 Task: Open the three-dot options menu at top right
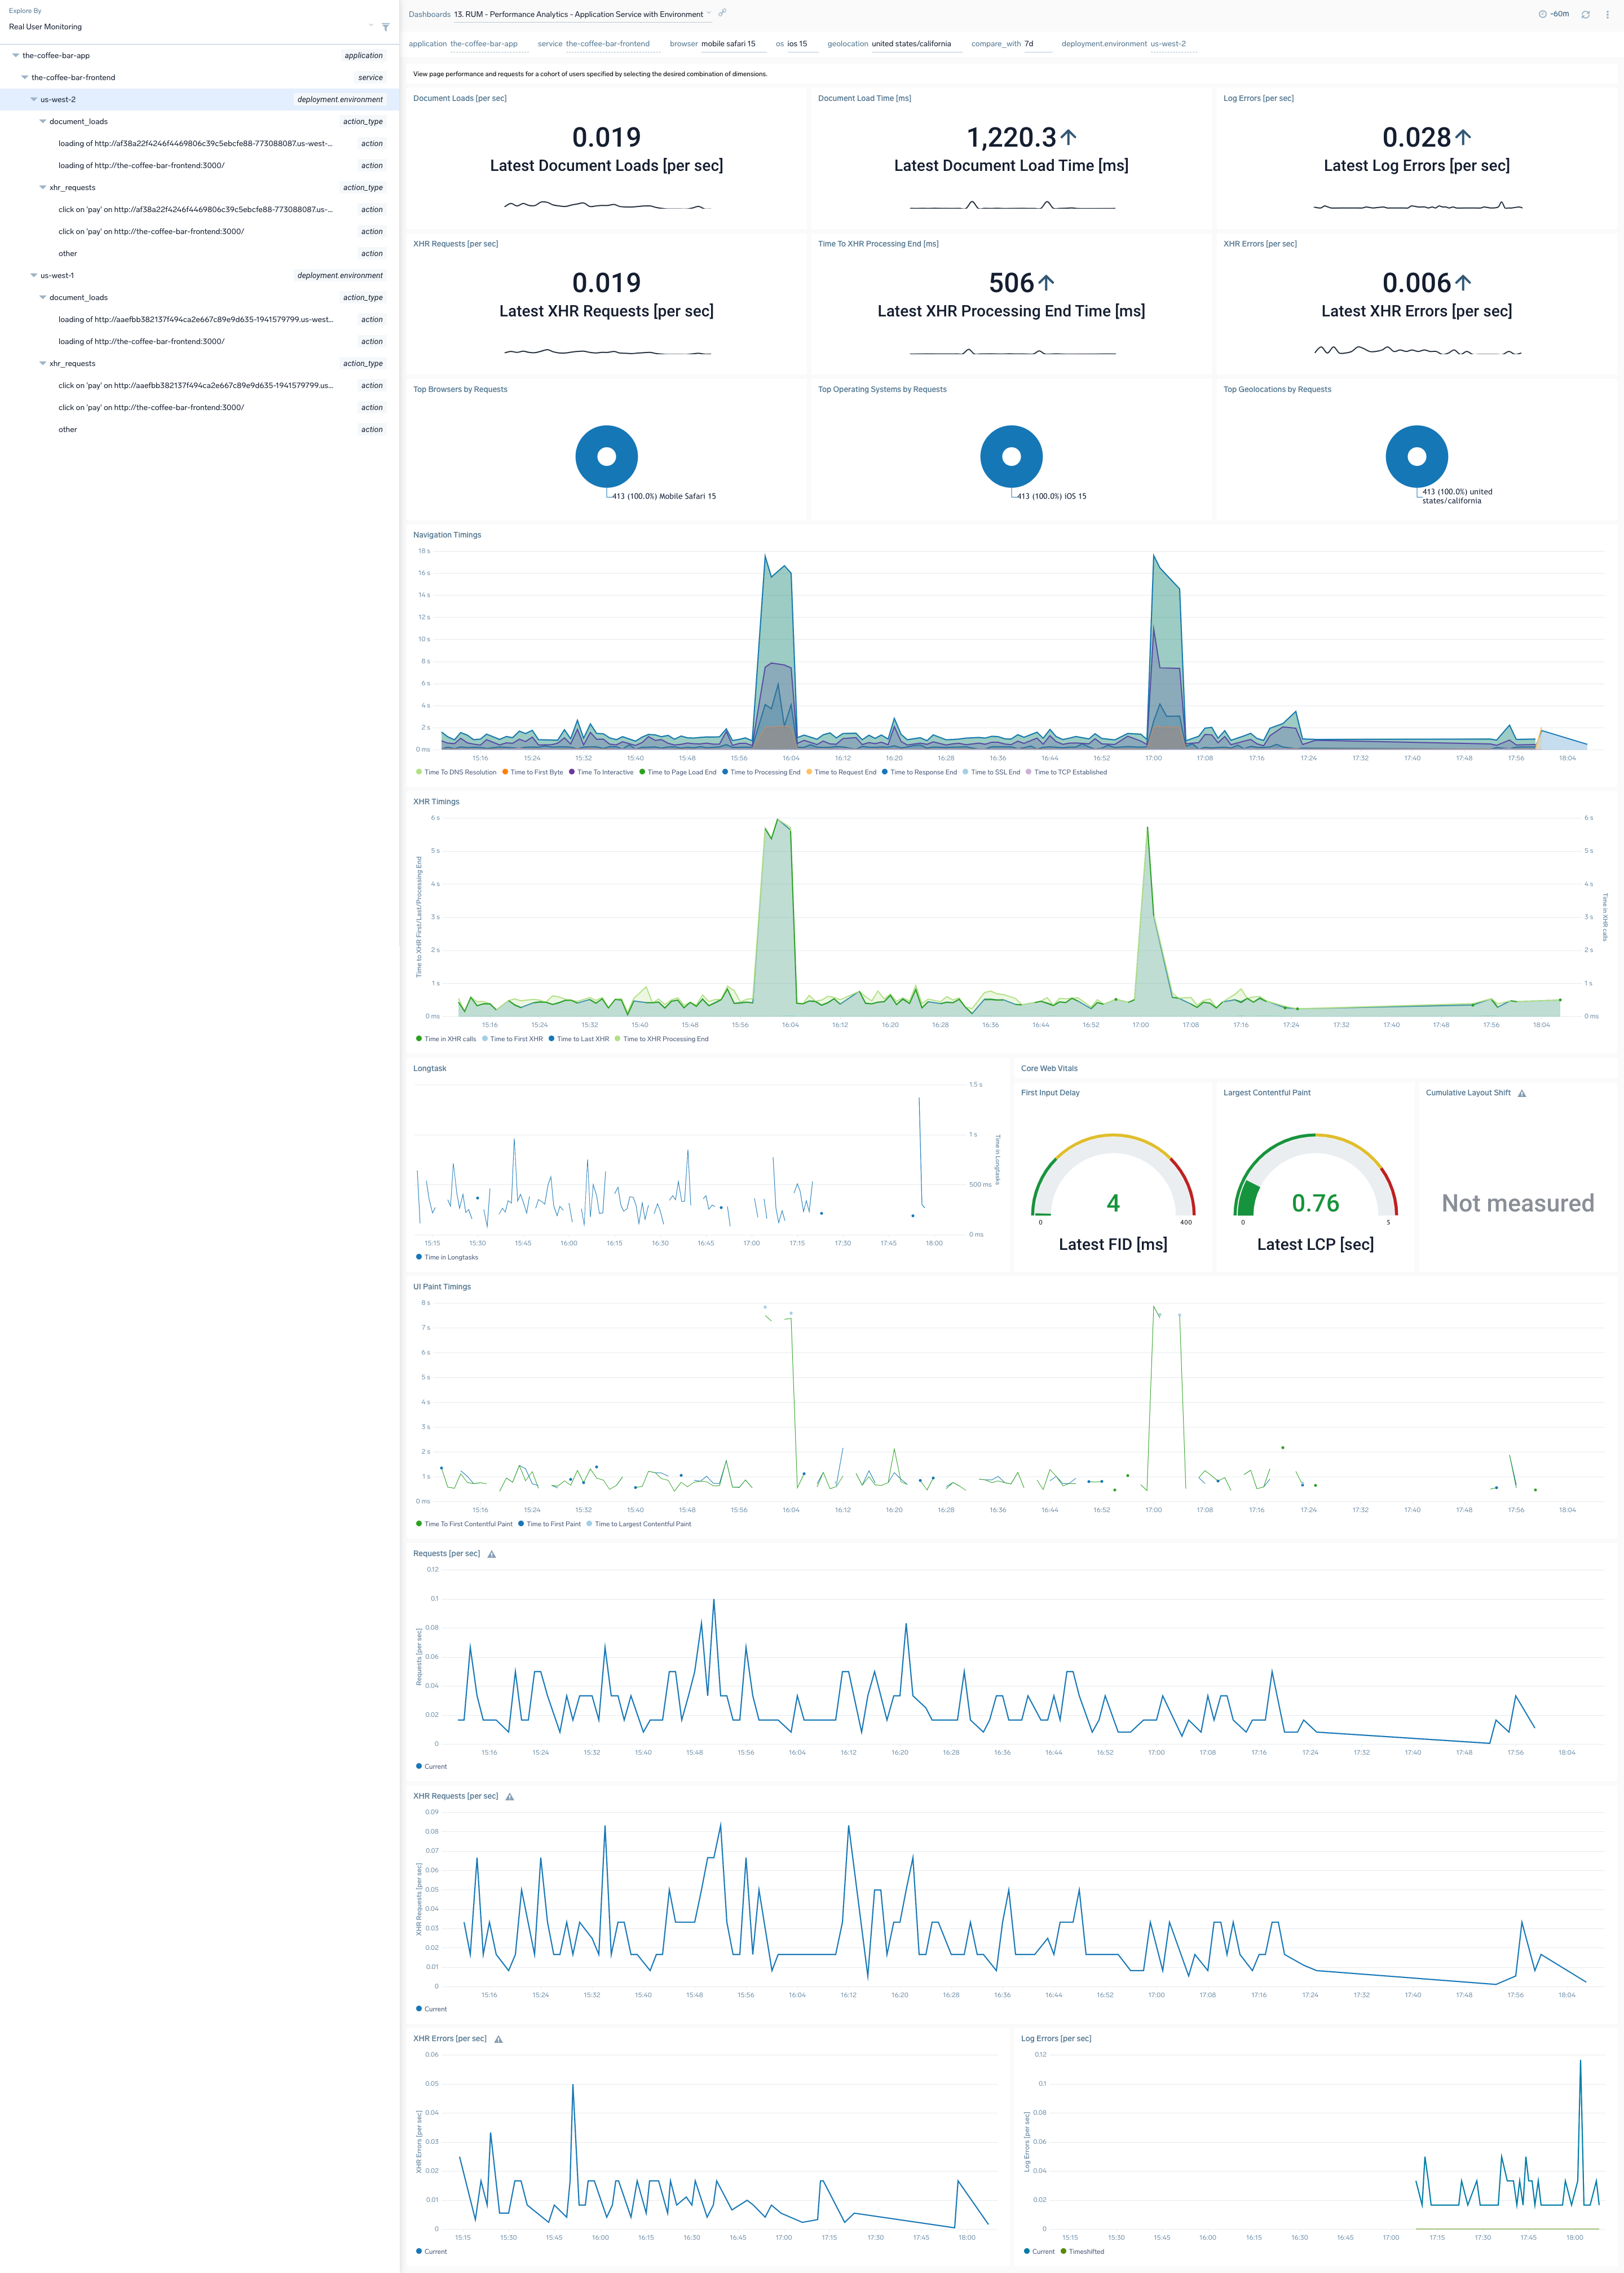tap(1608, 14)
